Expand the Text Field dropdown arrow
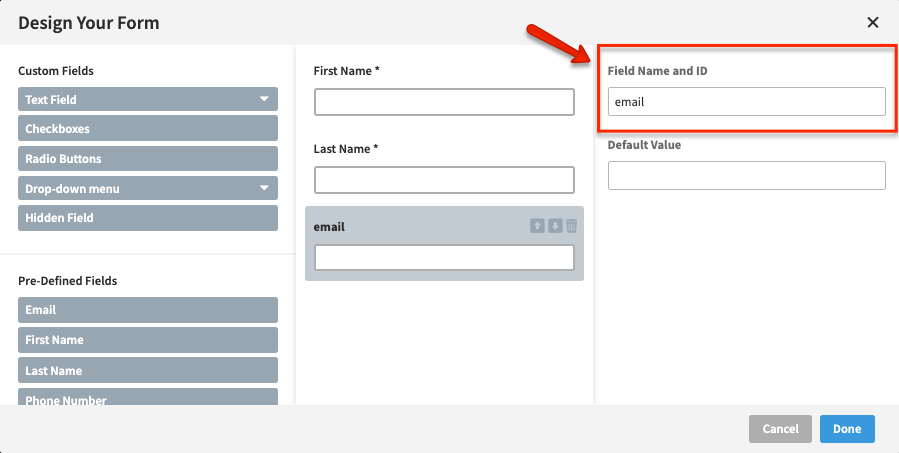 tap(264, 99)
